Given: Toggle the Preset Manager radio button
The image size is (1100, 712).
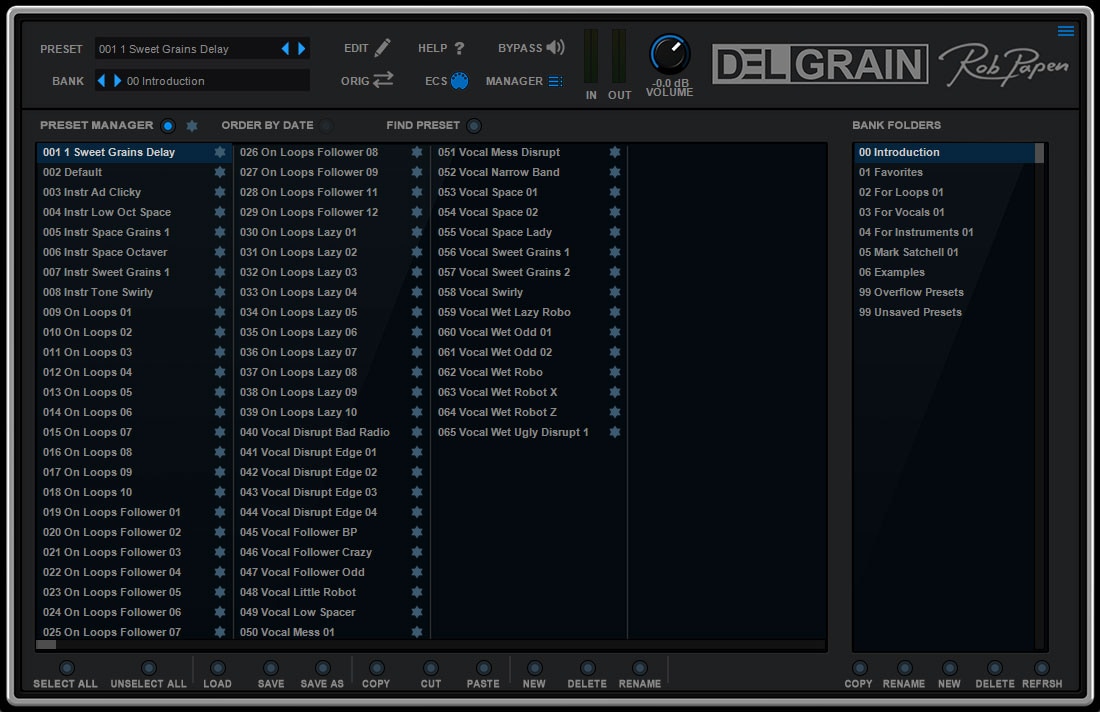Looking at the screenshot, I should 167,126.
